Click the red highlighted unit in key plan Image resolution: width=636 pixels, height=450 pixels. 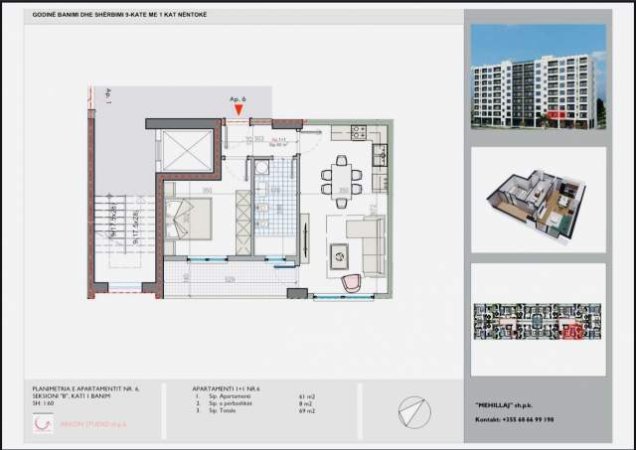click(x=572, y=332)
